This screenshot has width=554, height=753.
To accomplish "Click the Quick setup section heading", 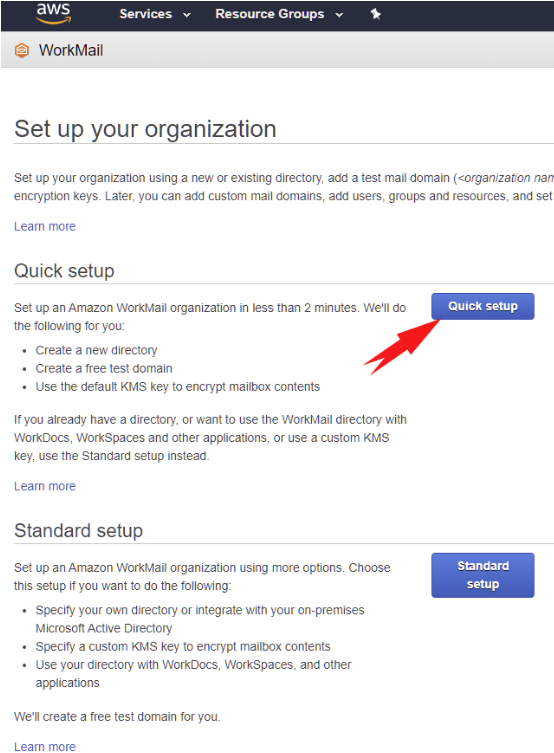I will (x=64, y=271).
